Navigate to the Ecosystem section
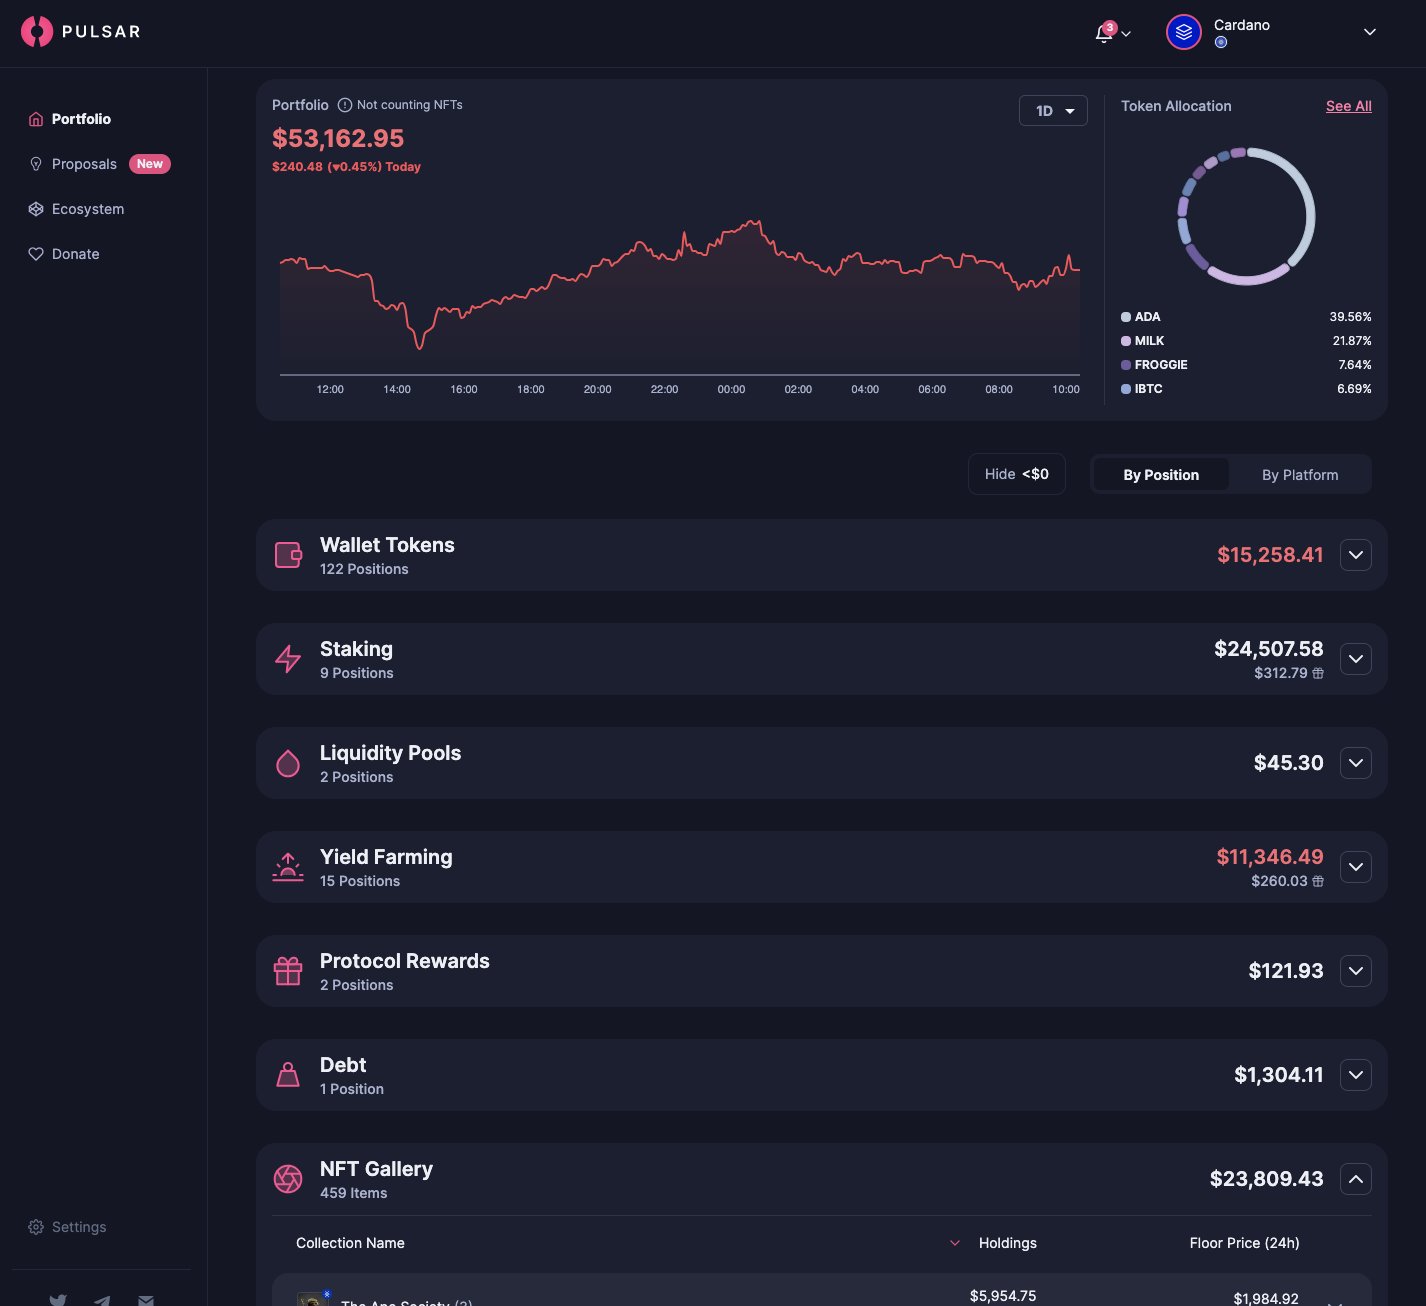The height and width of the screenshot is (1306, 1426). coord(88,209)
